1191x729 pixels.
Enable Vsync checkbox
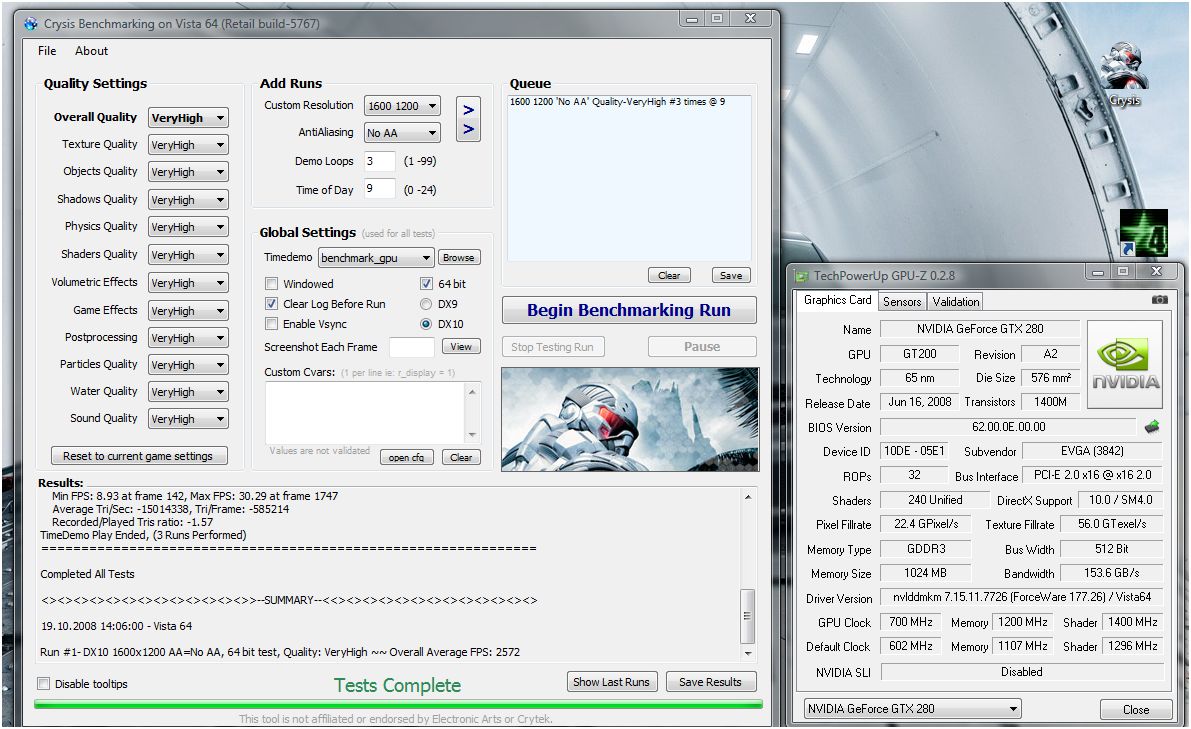click(271, 323)
